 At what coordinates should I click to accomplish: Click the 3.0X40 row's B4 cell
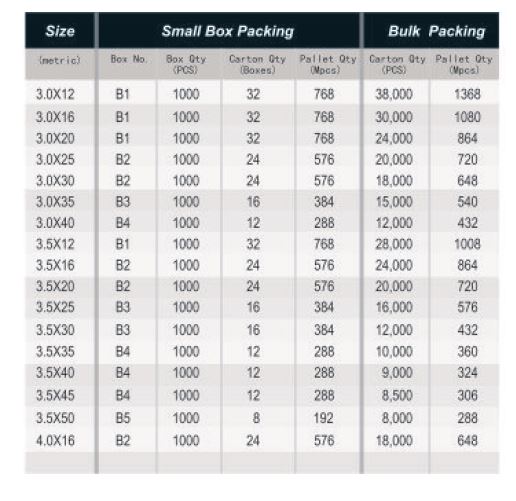point(123,223)
